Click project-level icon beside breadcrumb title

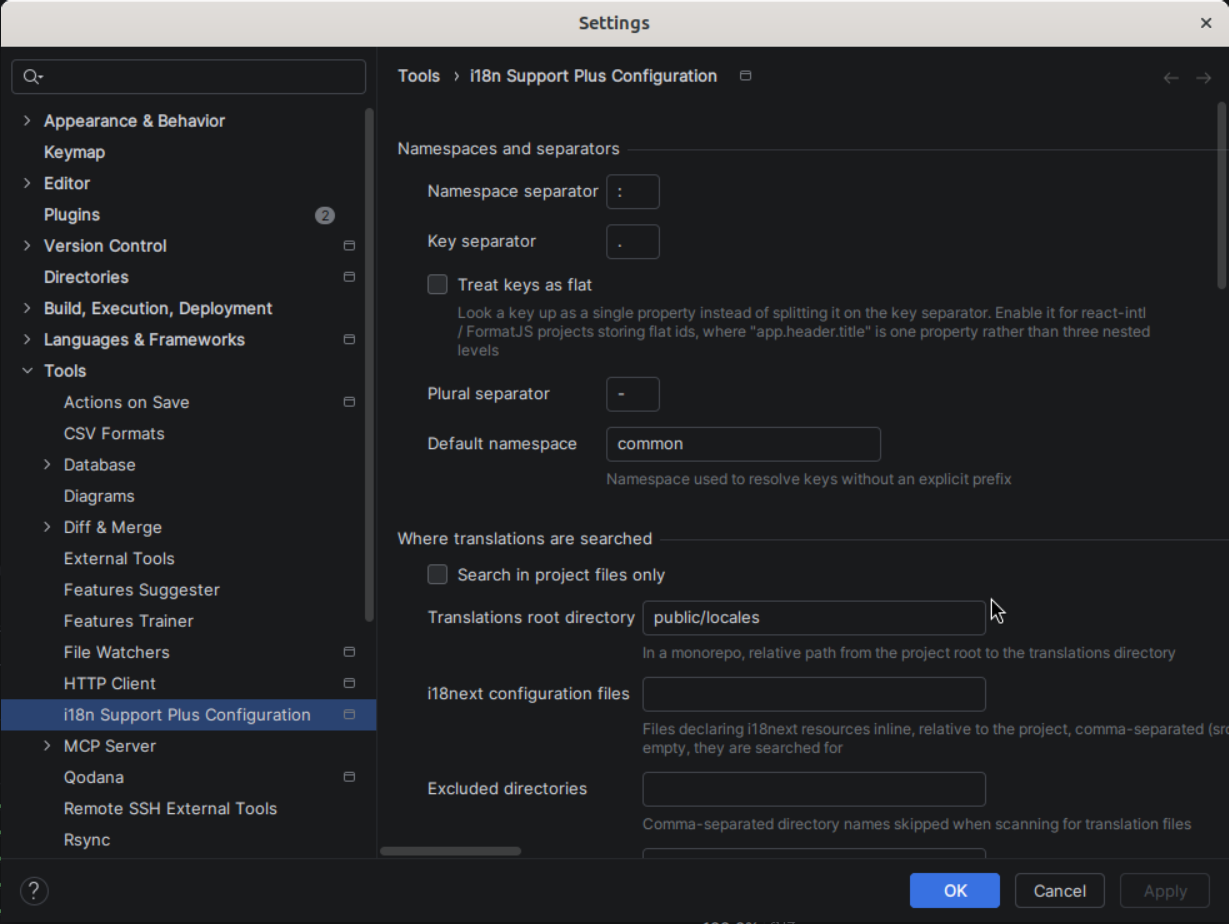[x=745, y=76]
